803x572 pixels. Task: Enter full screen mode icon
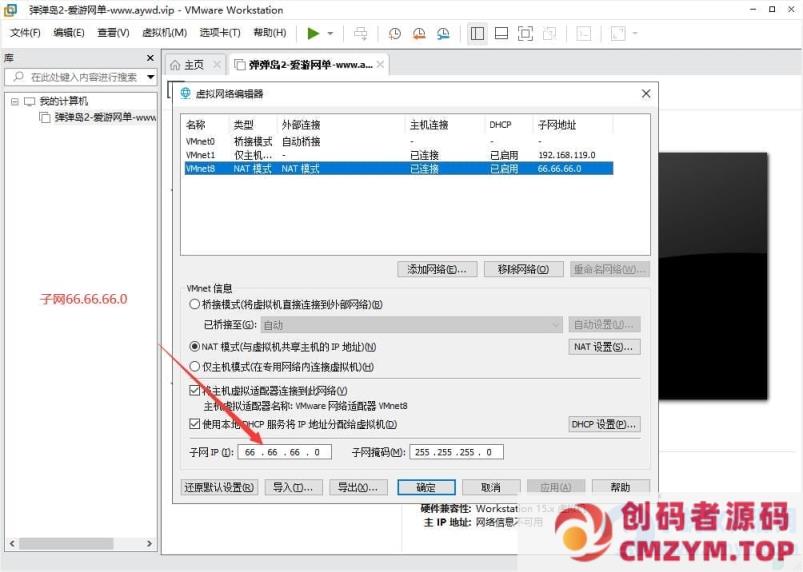525,34
